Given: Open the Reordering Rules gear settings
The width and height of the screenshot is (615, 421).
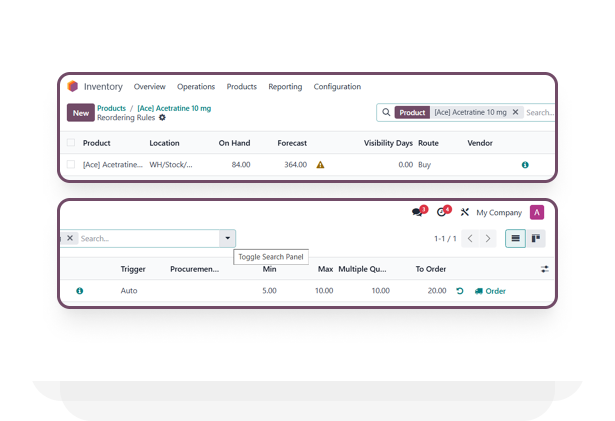Looking at the screenshot, I should click(162, 117).
